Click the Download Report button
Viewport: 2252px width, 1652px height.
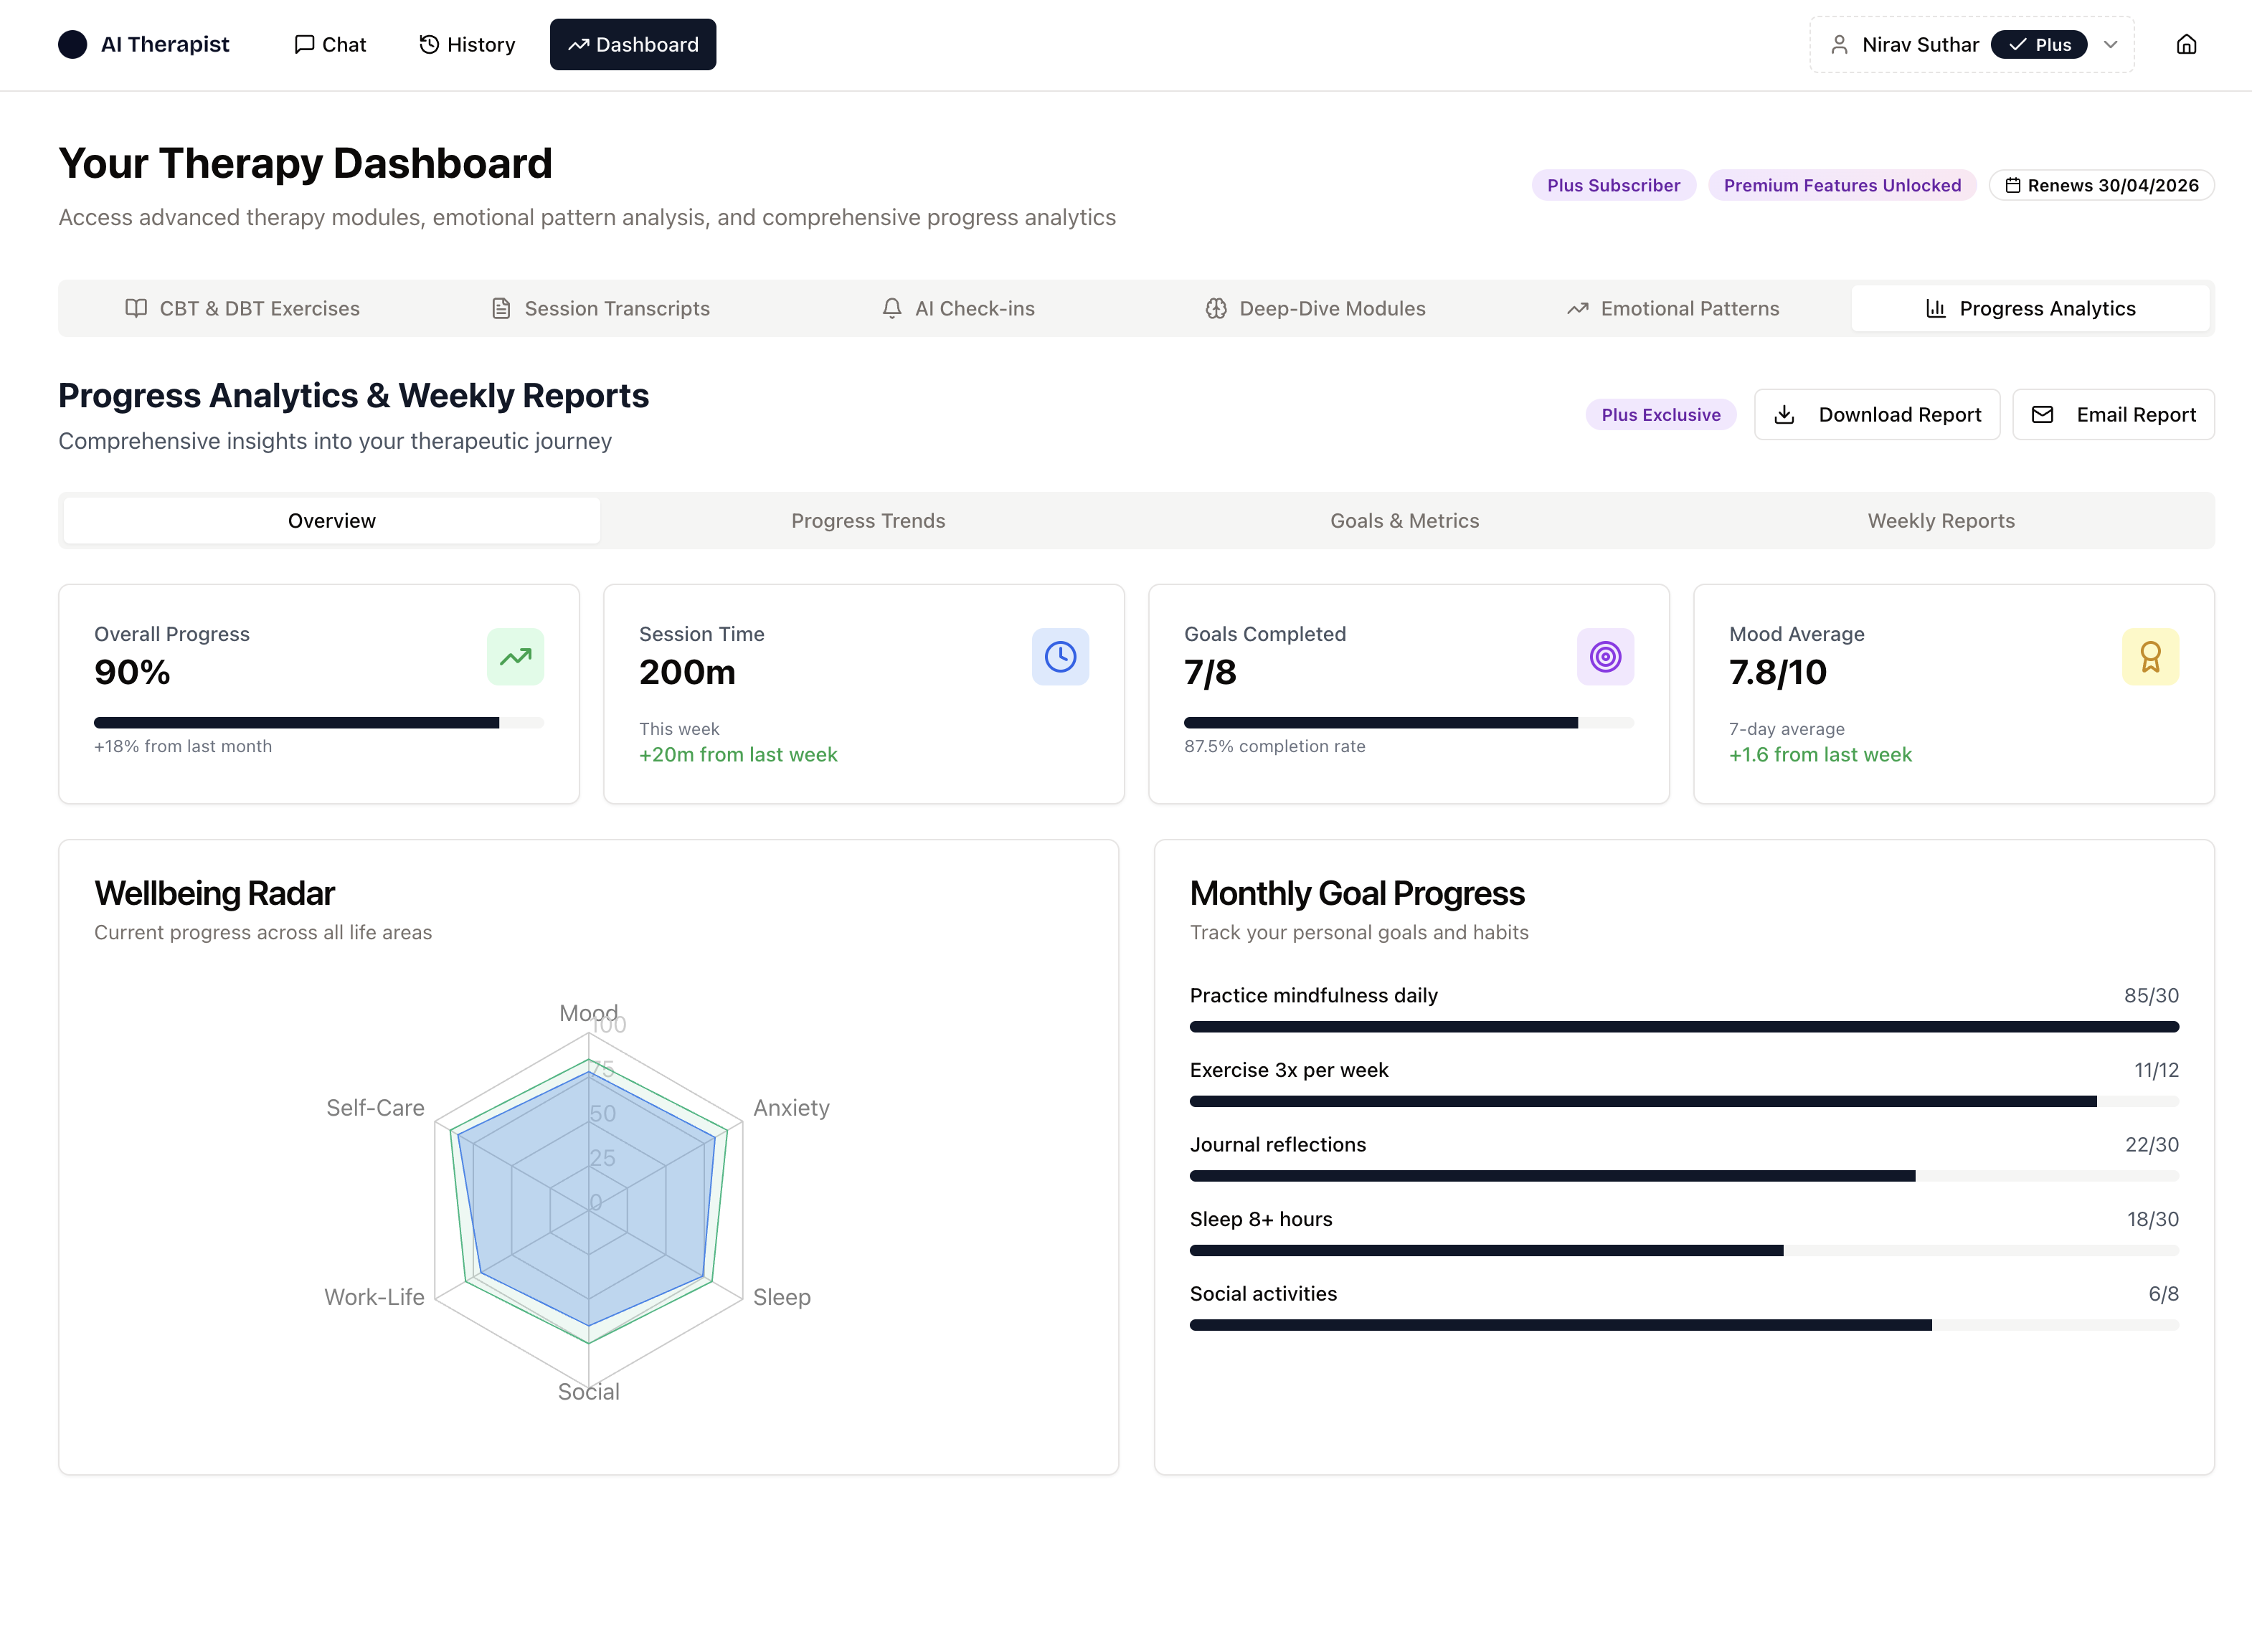point(1876,414)
